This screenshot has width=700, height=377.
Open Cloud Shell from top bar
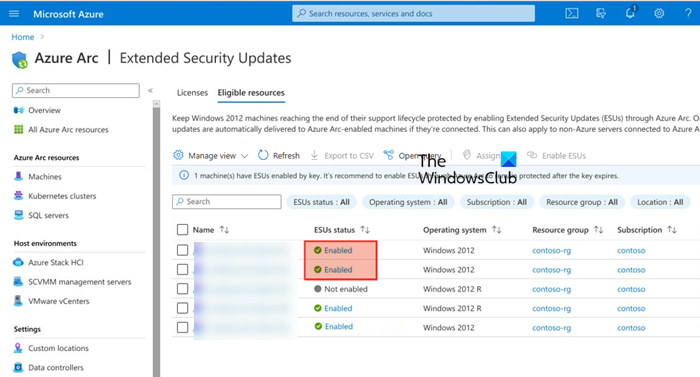click(x=571, y=13)
